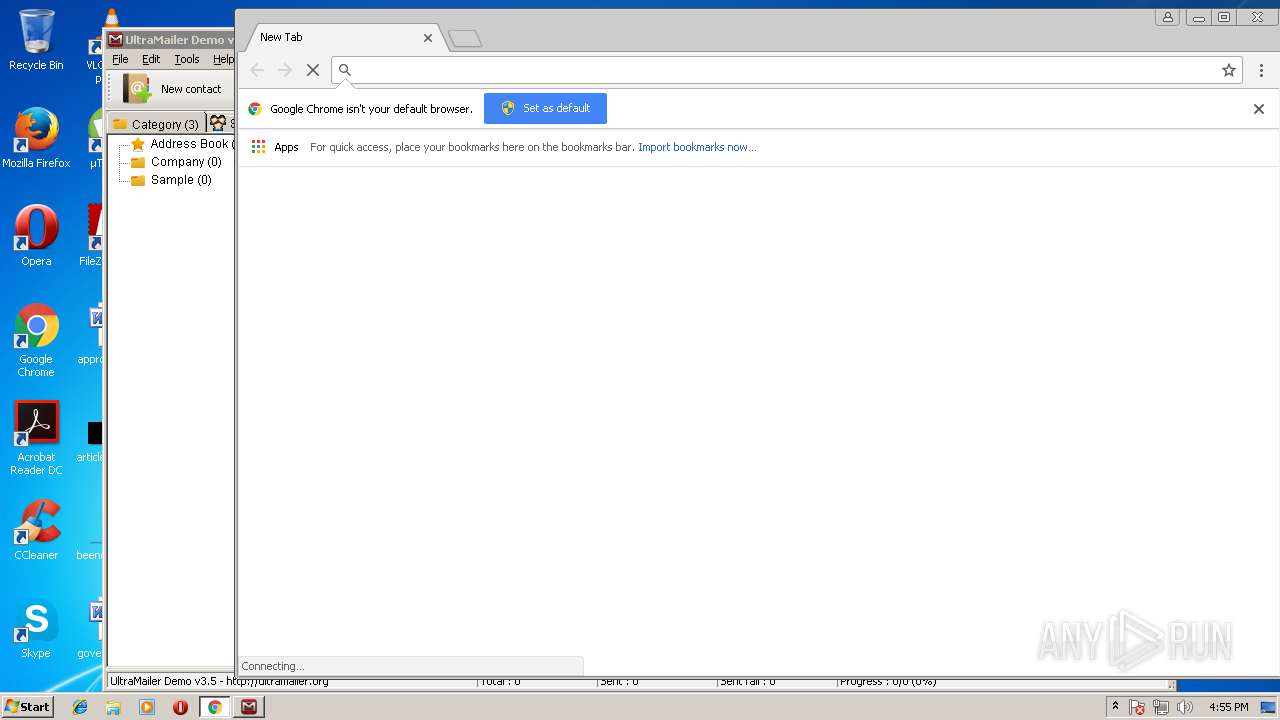Image resolution: width=1280 pixels, height=720 pixels.
Task: Open the Apps shortcut in bookmarks bar
Action: click(275, 147)
